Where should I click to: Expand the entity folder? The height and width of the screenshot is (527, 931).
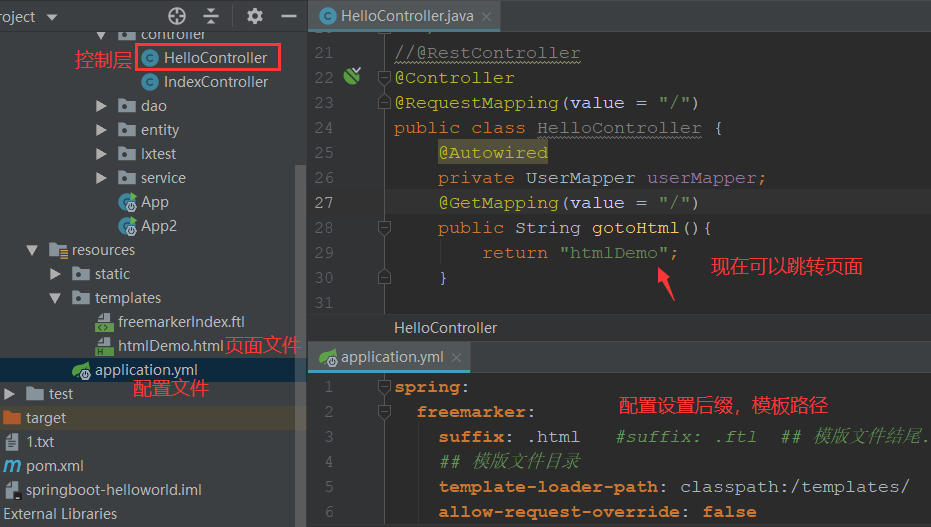click(x=101, y=130)
